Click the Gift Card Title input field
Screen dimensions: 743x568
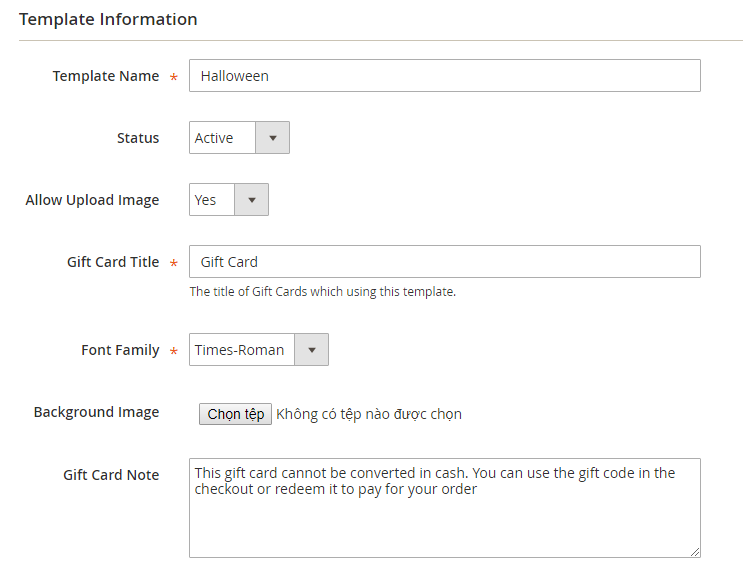coord(444,261)
